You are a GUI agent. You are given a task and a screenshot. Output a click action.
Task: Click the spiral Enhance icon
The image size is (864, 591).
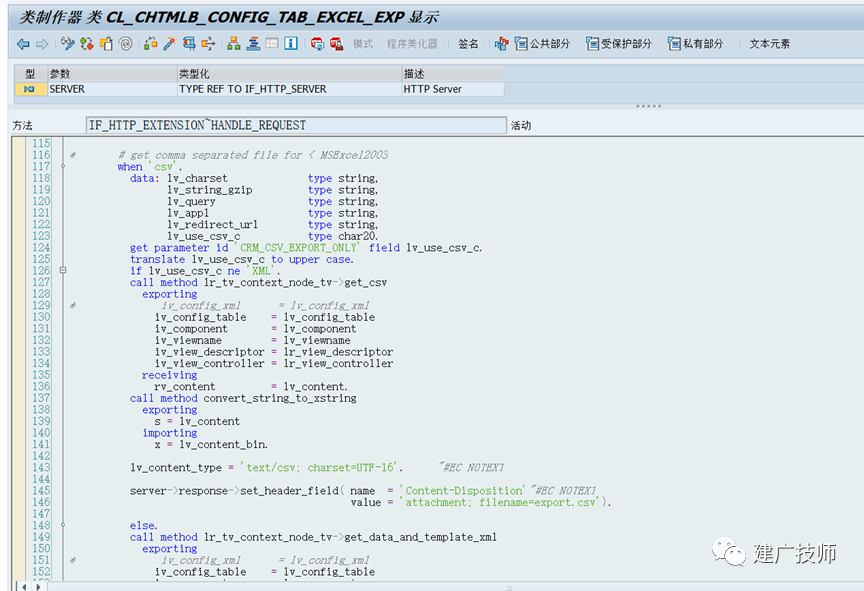tap(126, 44)
